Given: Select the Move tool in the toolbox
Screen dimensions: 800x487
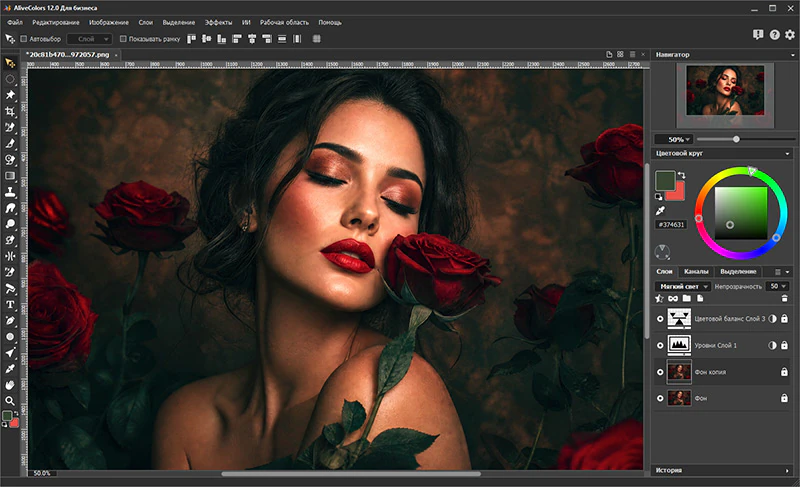Looking at the screenshot, I should click(x=10, y=63).
